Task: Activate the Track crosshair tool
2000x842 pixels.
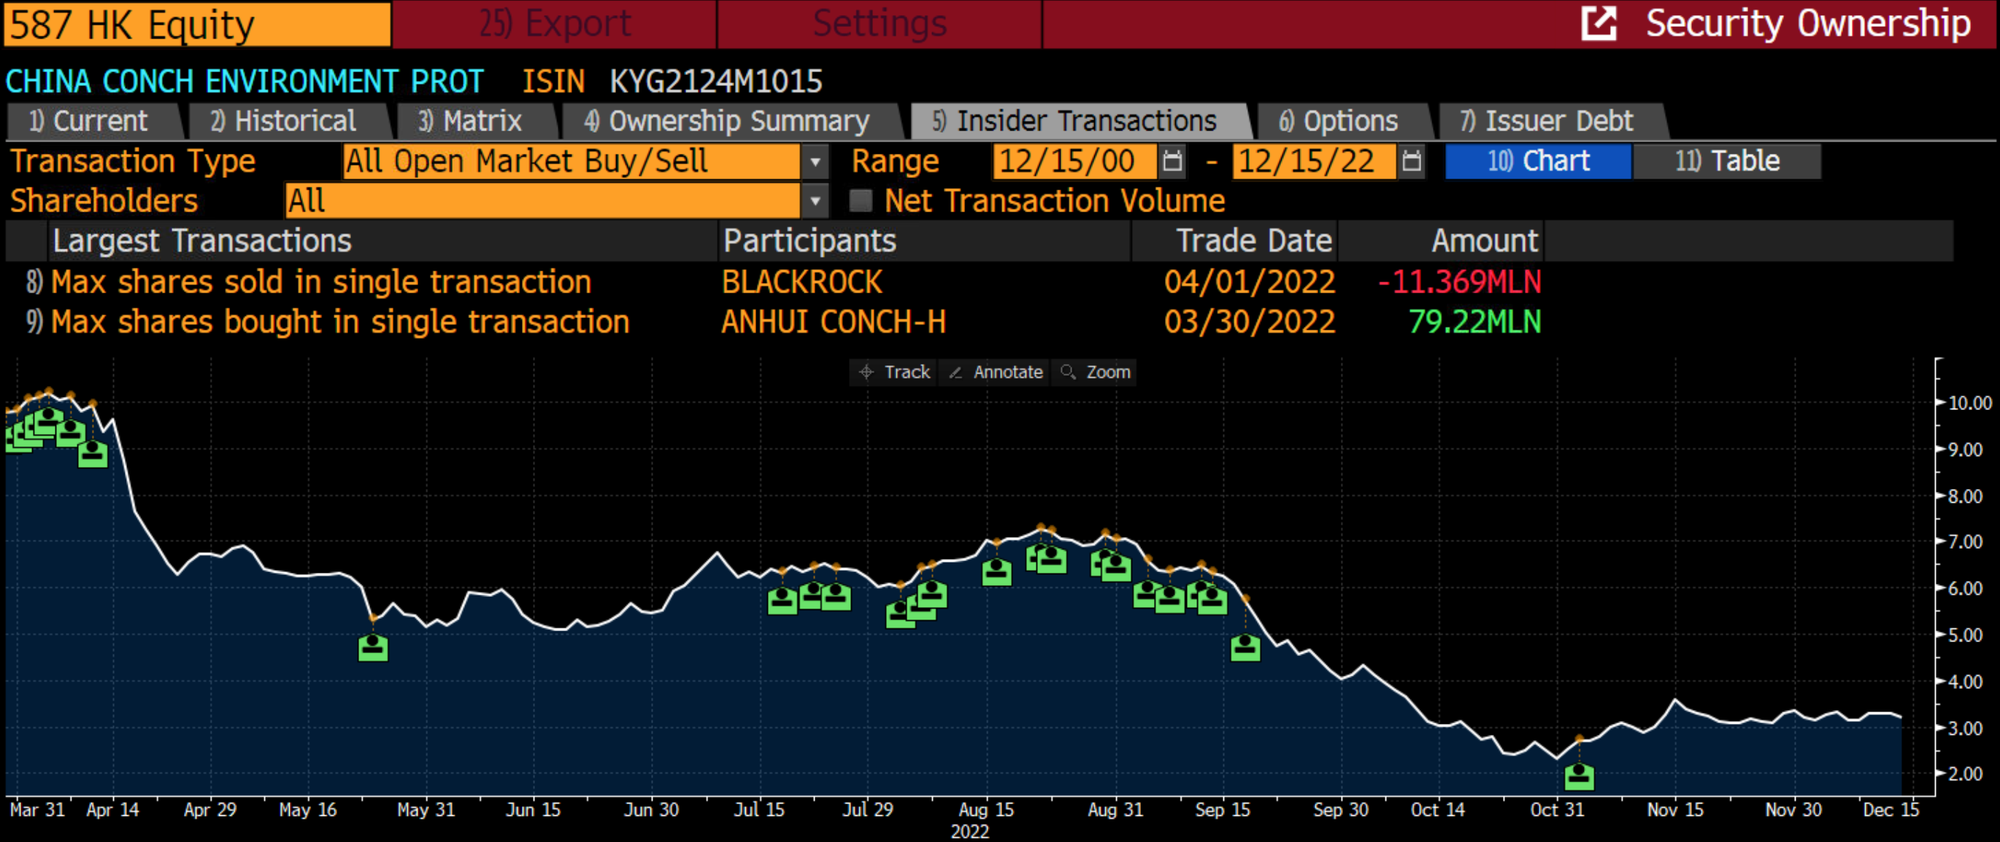Action: tap(893, 372)
